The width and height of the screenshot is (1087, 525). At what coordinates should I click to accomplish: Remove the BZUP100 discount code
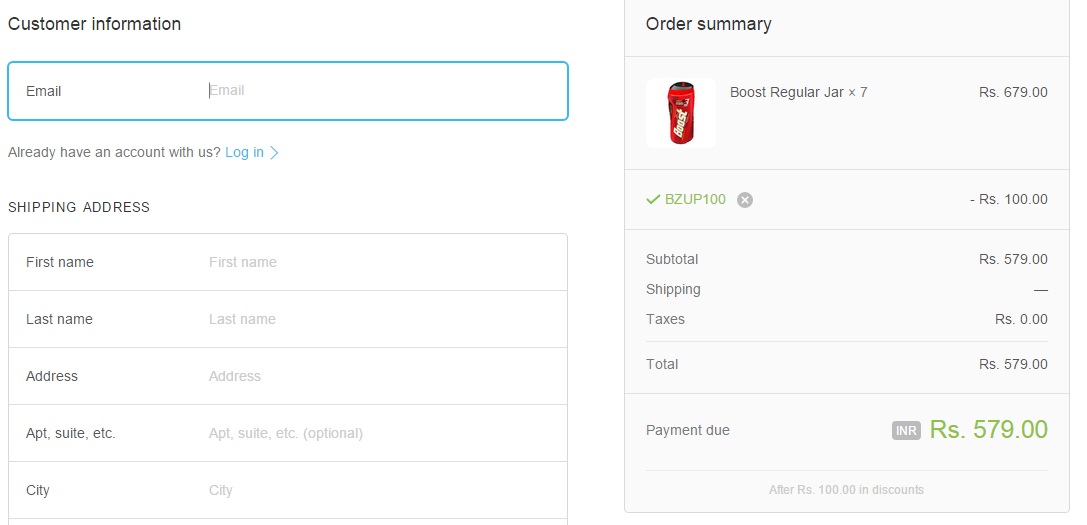pyautogui.click(x=745, y=200)
